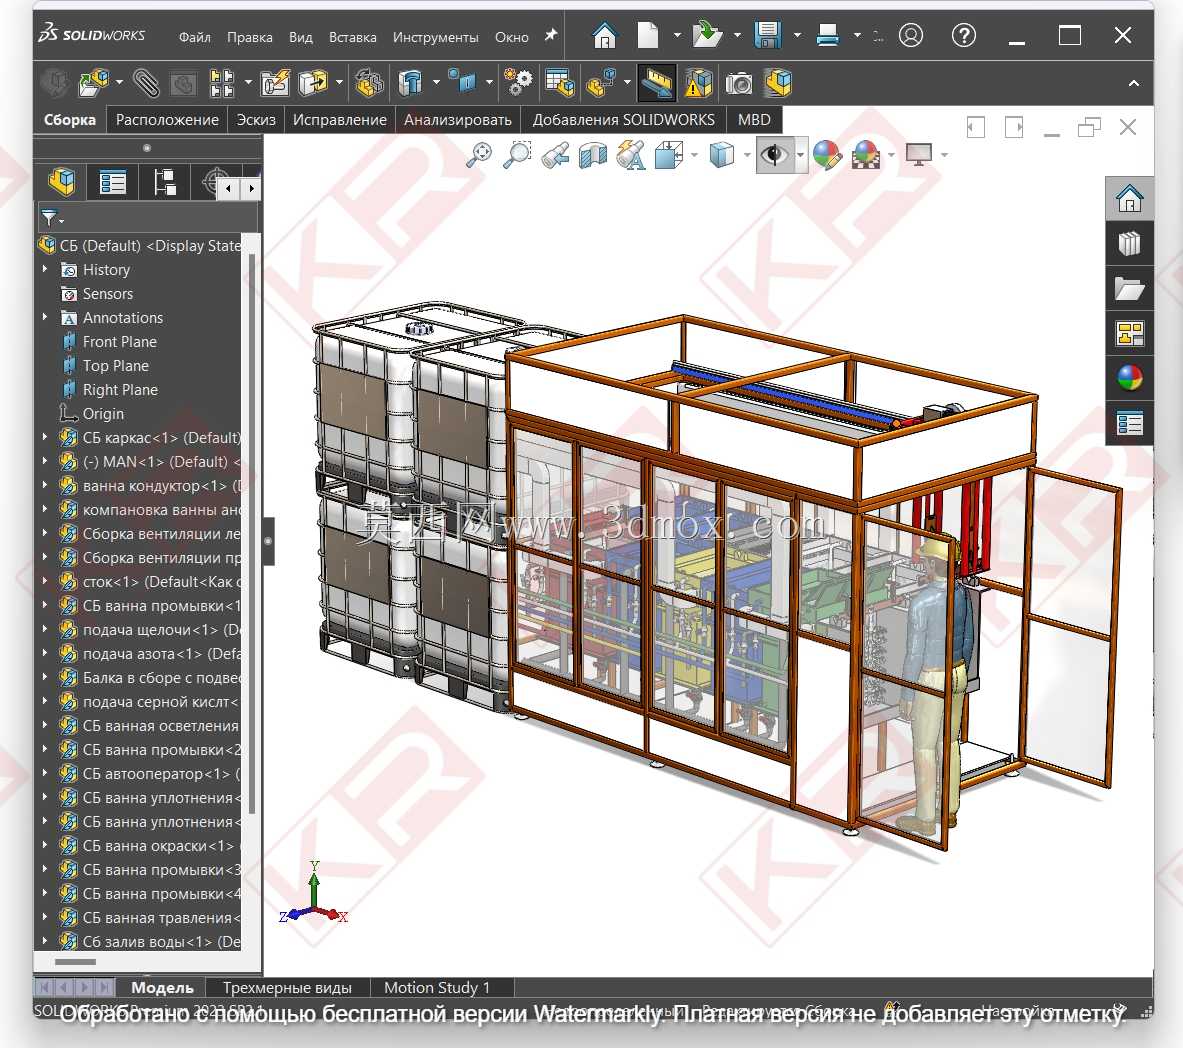Expand the СБ каркас<1> component
The width and height of the screenshot is (1183, 1048).
(x=45, y=437)
